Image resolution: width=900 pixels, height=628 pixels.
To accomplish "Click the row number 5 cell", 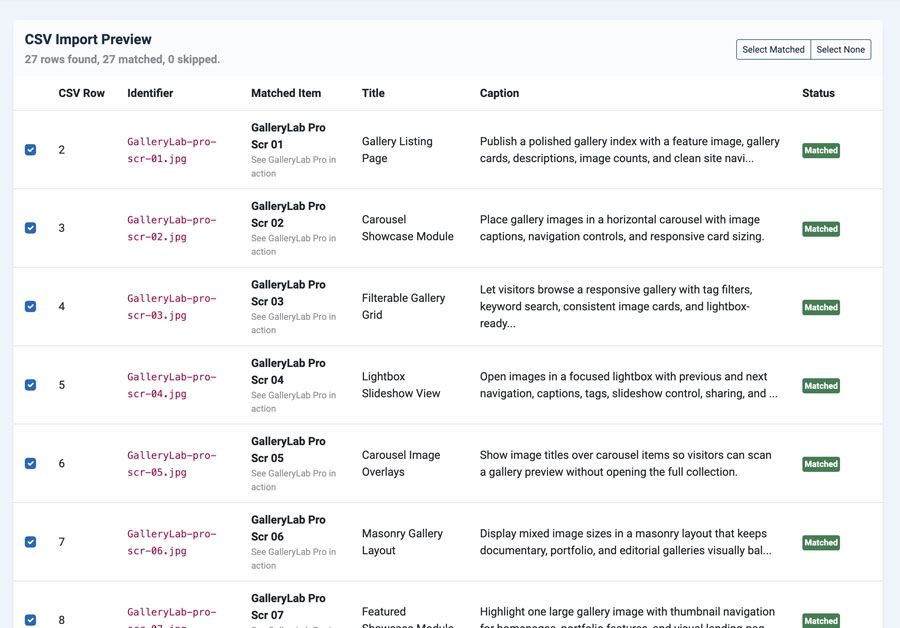I will tap(61, 385).
